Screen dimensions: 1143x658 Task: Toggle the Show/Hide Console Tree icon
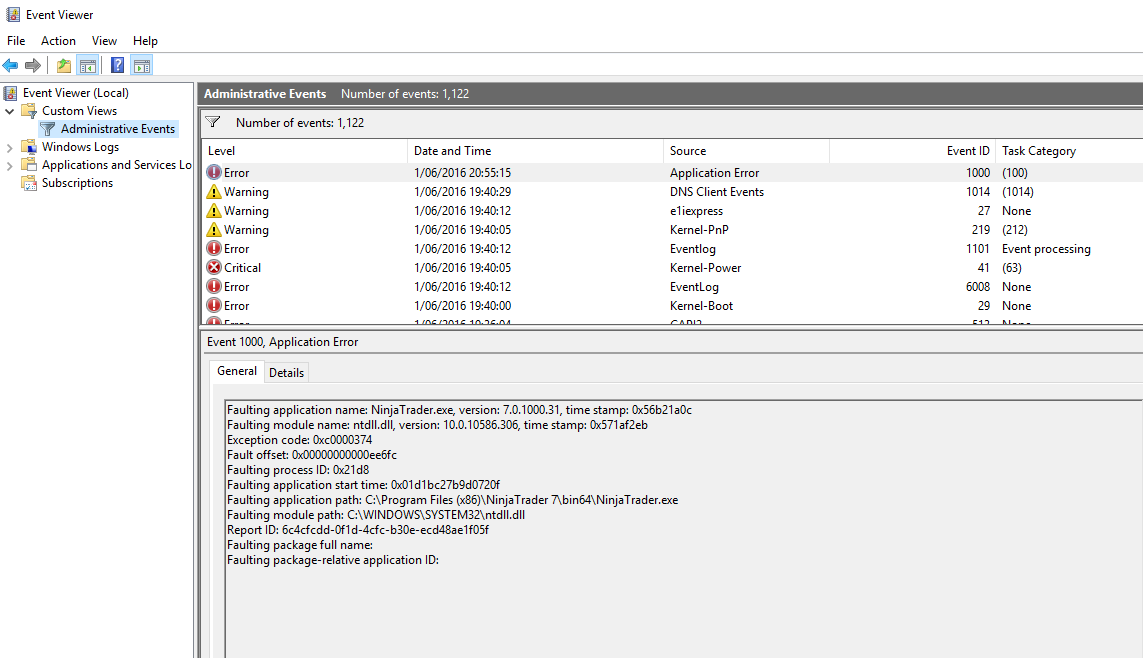88,66
